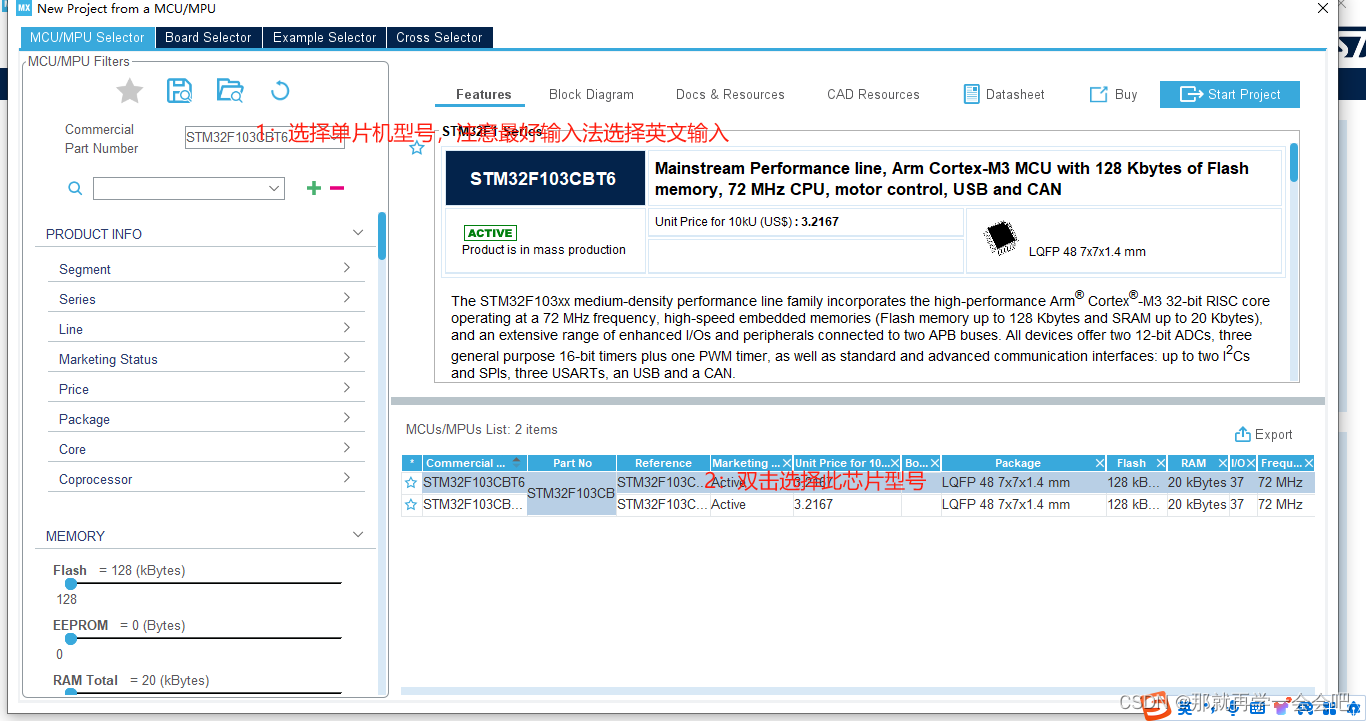Click the Sogou input method logo
The height and width of the screenshot is (721, 1366).
(1157, 704)
